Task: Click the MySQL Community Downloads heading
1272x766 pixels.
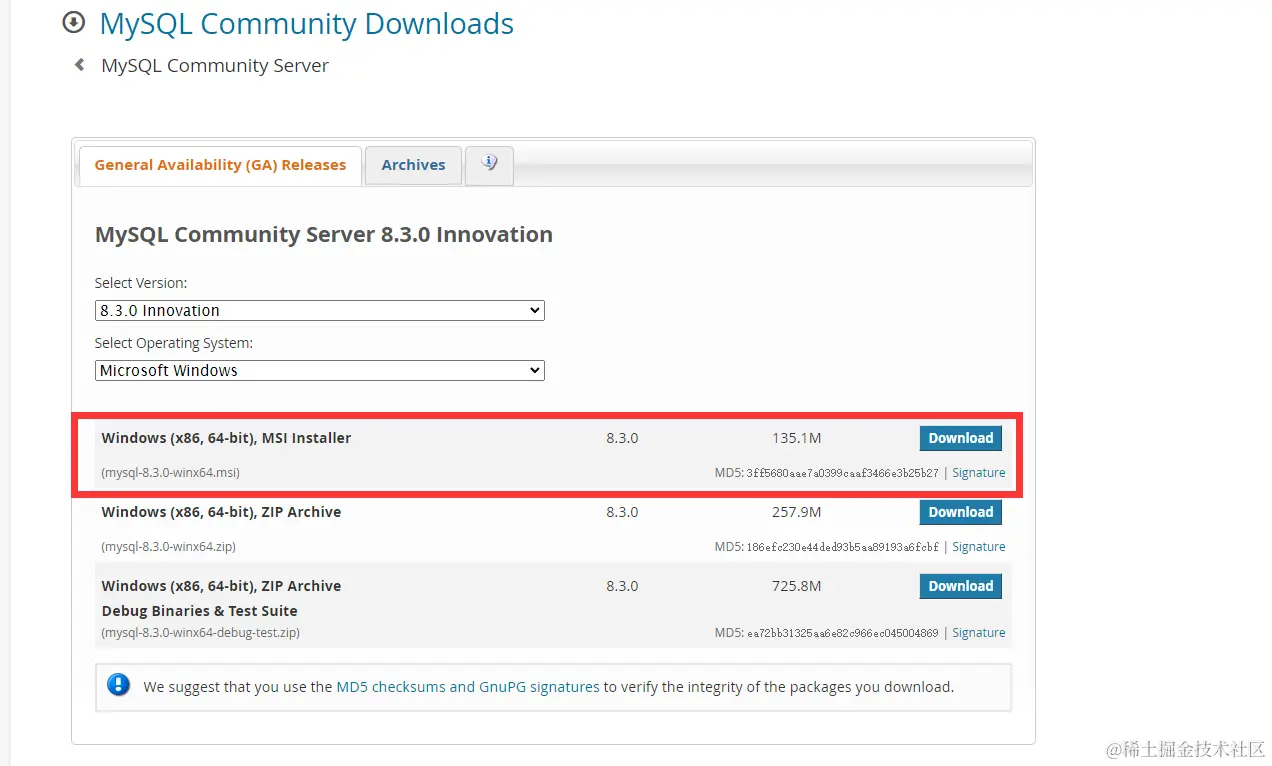Action: click(x=306, y=24)
